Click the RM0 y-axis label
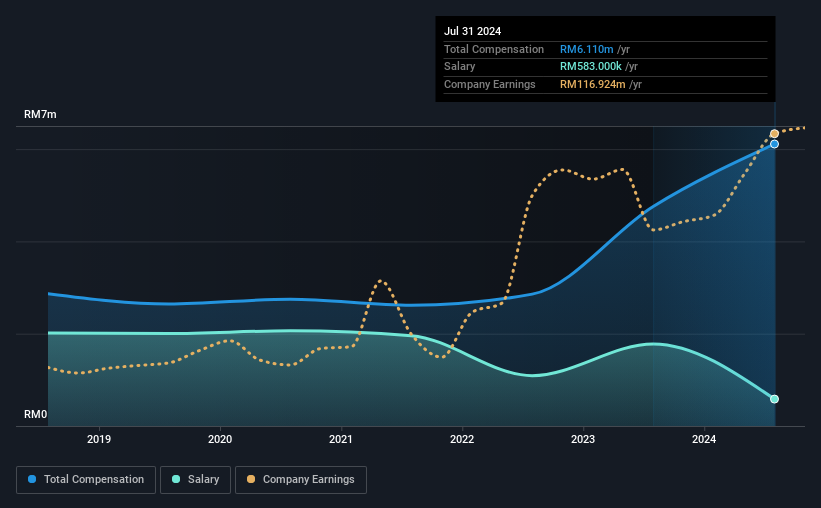The width and height of the screenshot is (821, 508). point(36,414)
